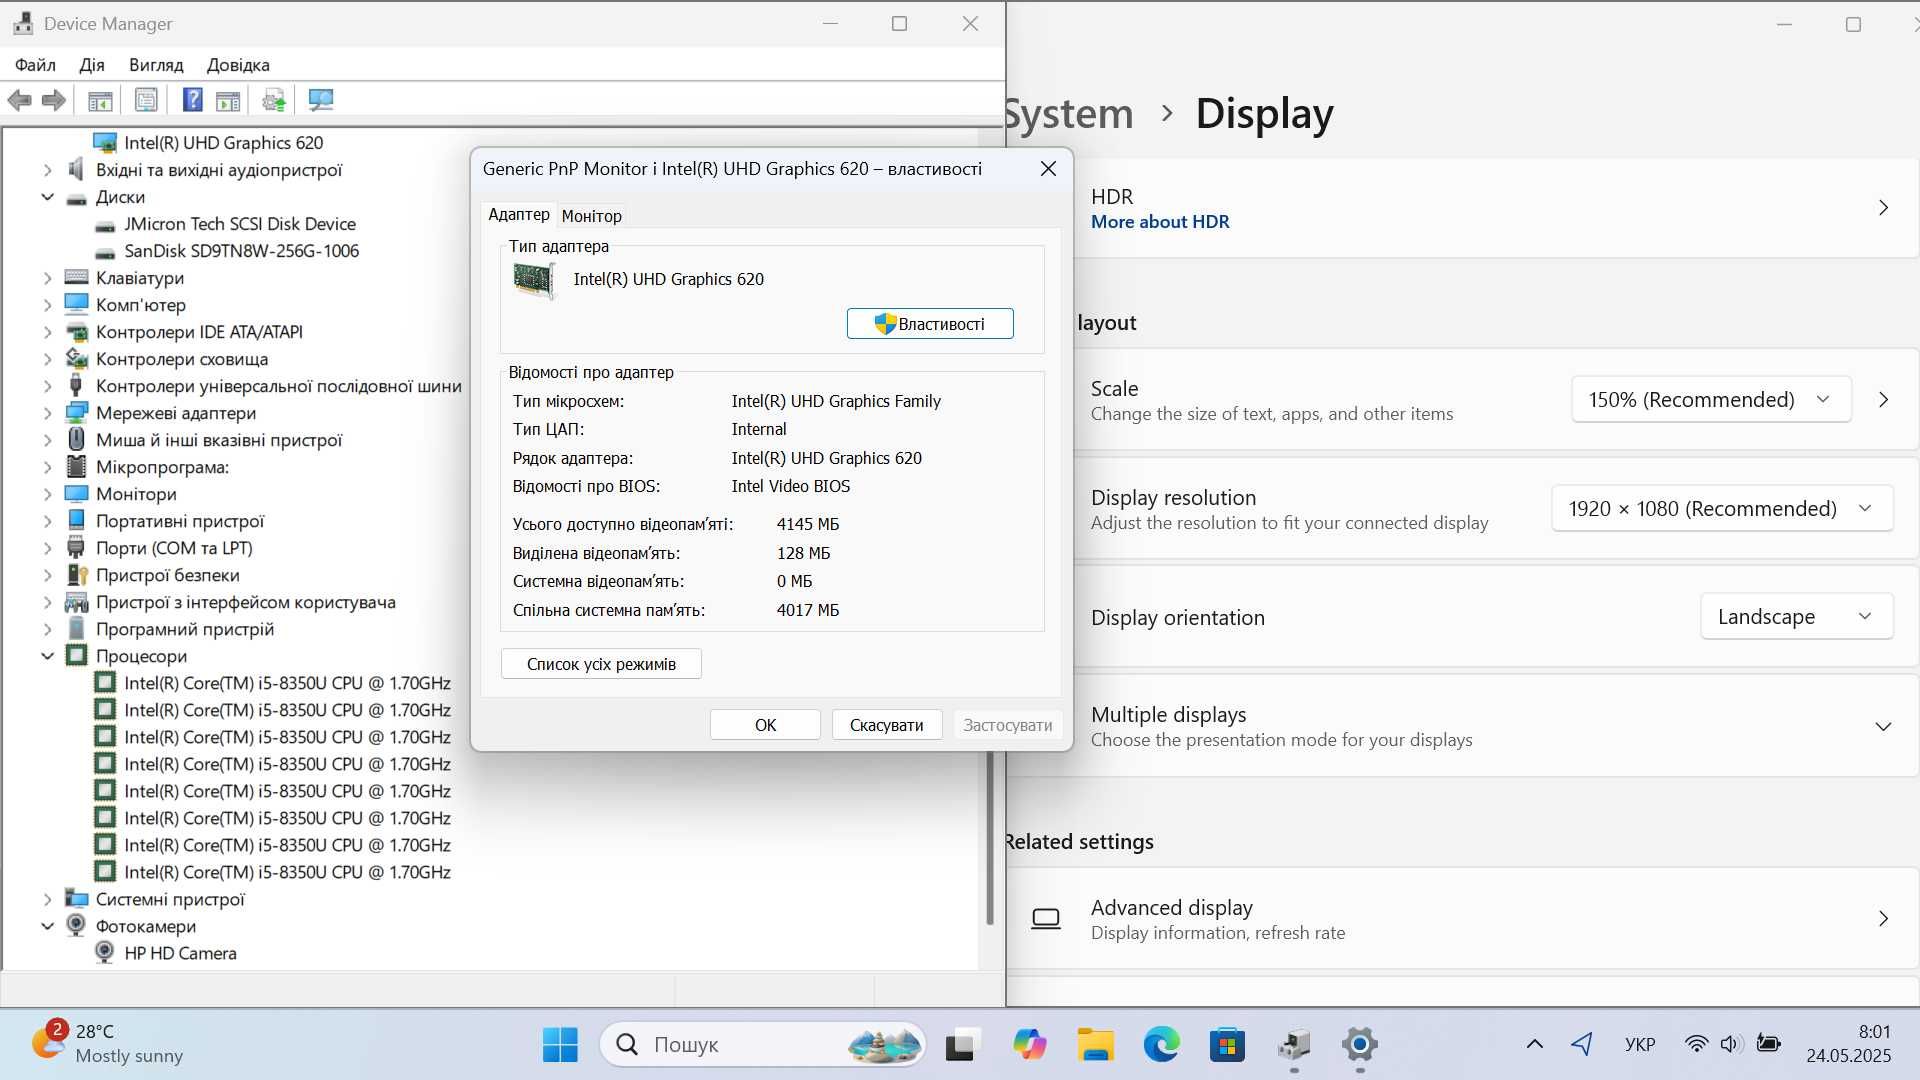Click the battery tray icon
The width and height of the screenshot is (1920, 1080).
point(1768,1044)
